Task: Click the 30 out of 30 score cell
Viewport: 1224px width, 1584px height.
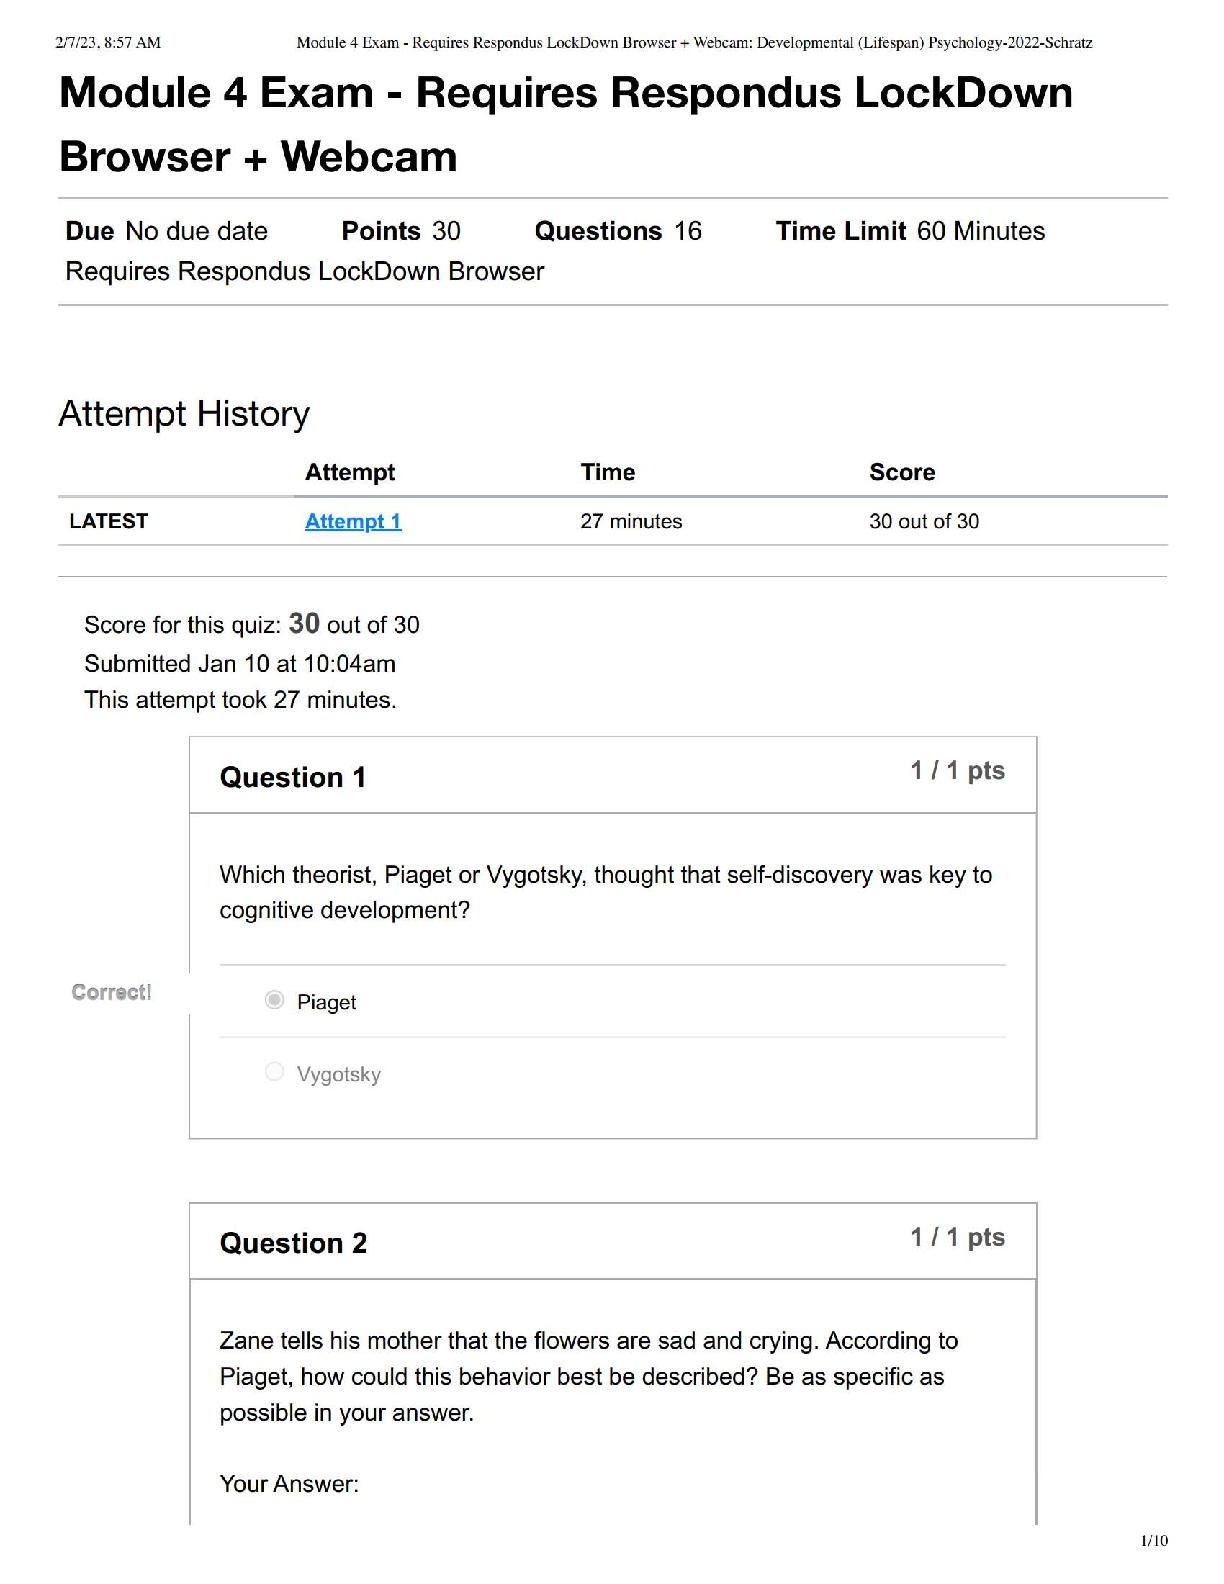Action: (924, 521)
